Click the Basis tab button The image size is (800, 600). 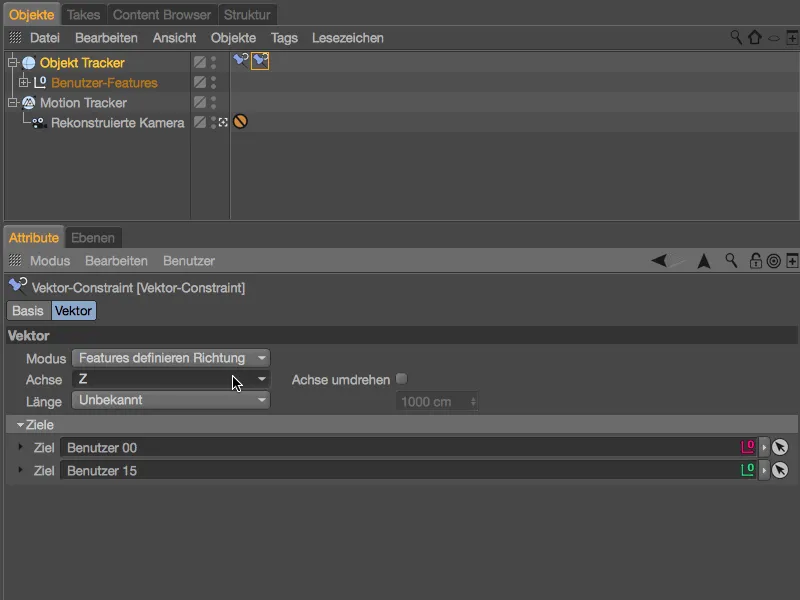point(28,311)
